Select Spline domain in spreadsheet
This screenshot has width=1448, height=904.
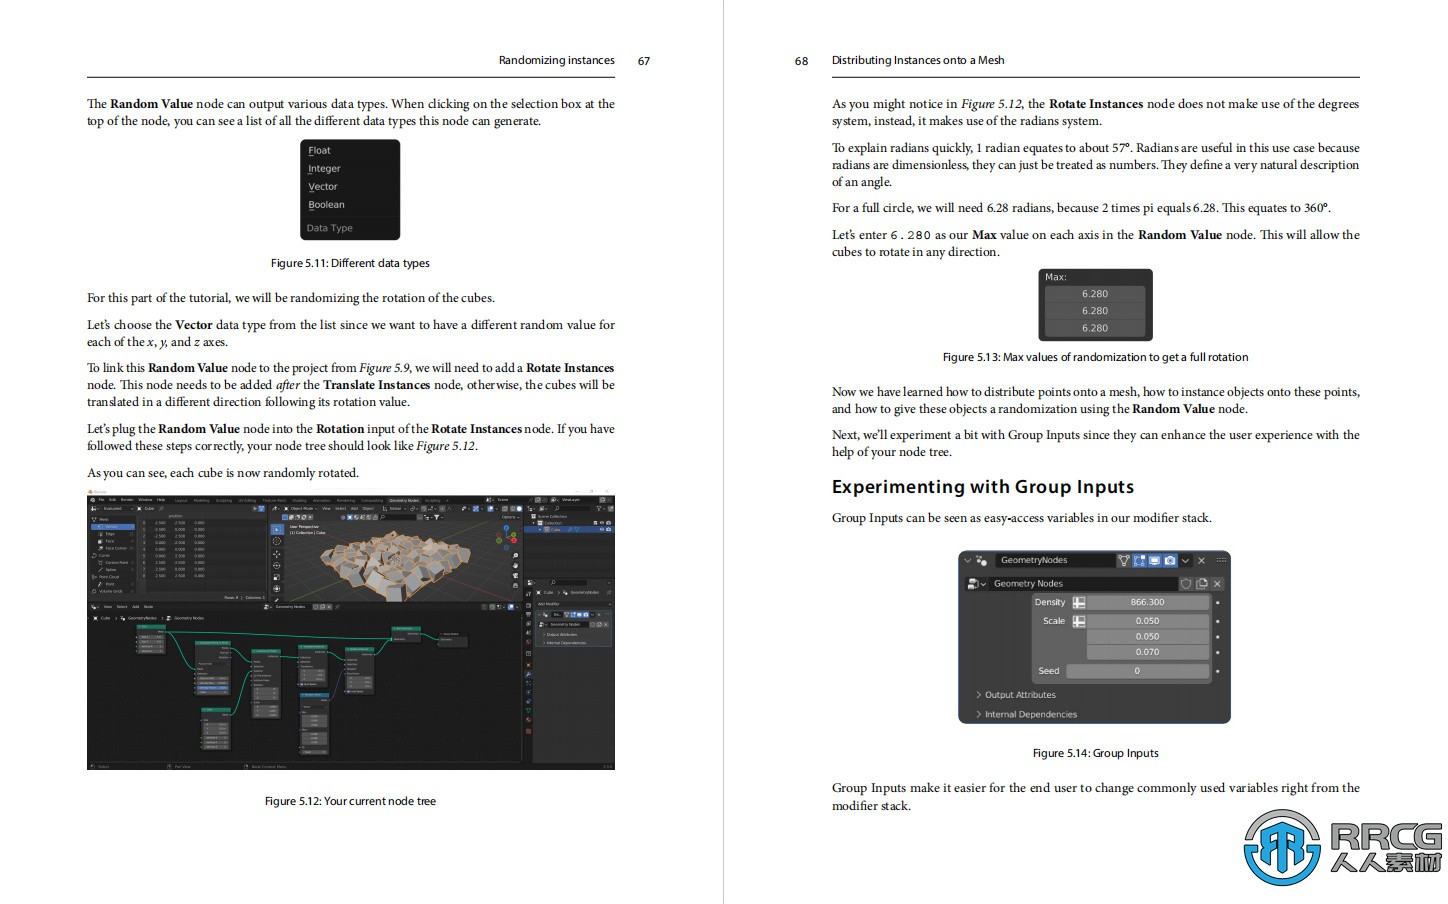(x=113, y=570)
